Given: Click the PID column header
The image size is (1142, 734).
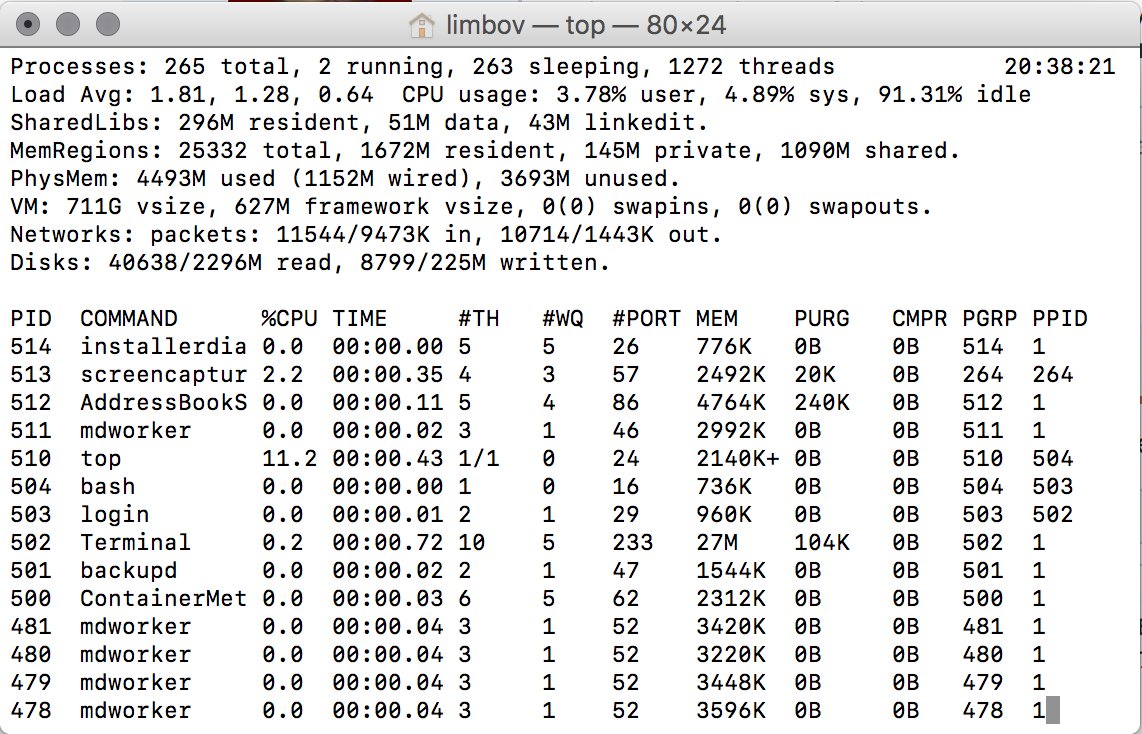Looking at the screenshot, I should click(31, 319).
